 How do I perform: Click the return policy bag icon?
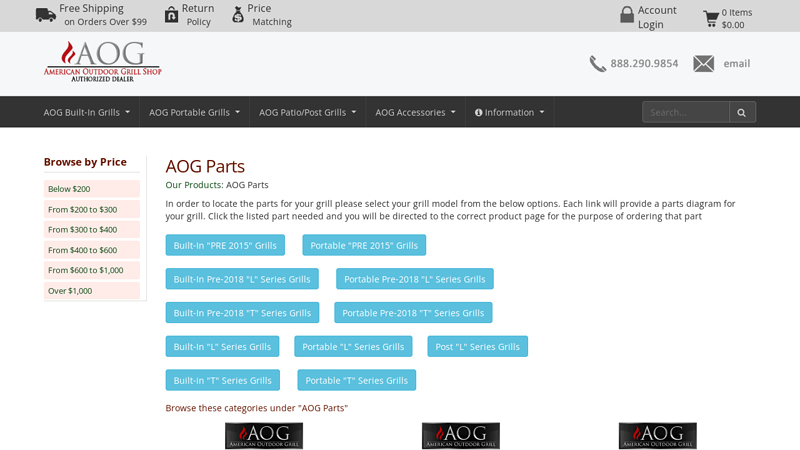pos(171,15)
